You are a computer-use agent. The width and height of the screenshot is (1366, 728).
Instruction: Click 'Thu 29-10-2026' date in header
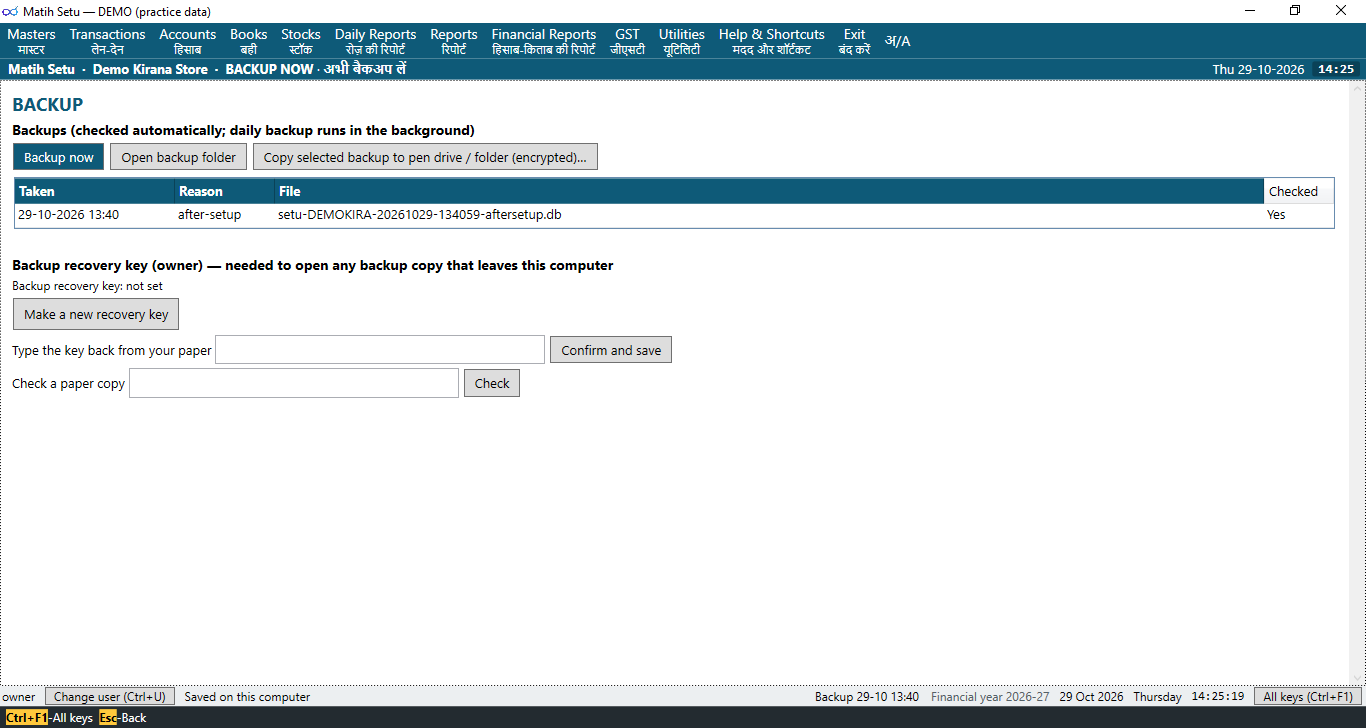(x=1258, y=69)
